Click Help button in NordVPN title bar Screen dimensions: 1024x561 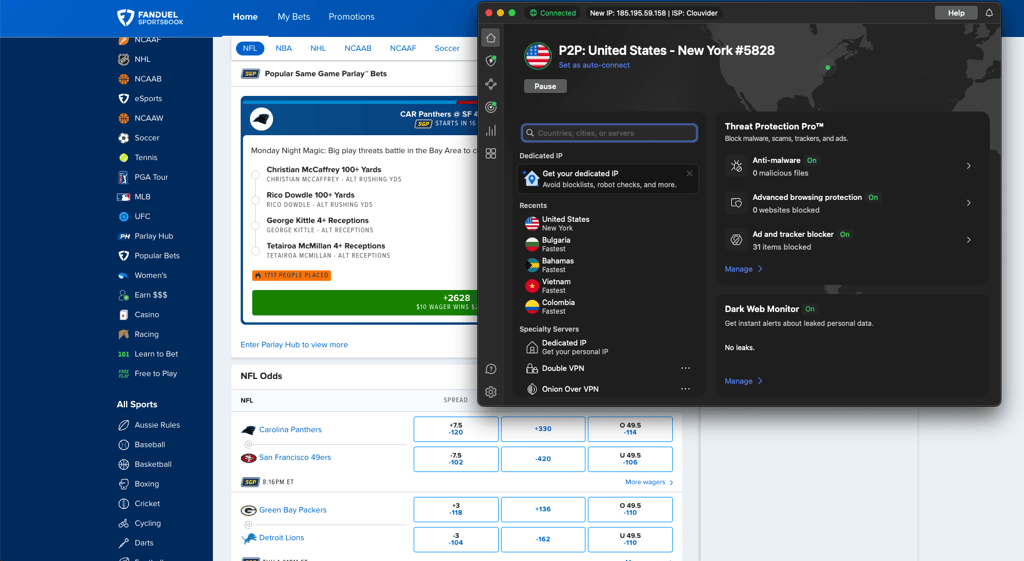(x=956, y=13)
